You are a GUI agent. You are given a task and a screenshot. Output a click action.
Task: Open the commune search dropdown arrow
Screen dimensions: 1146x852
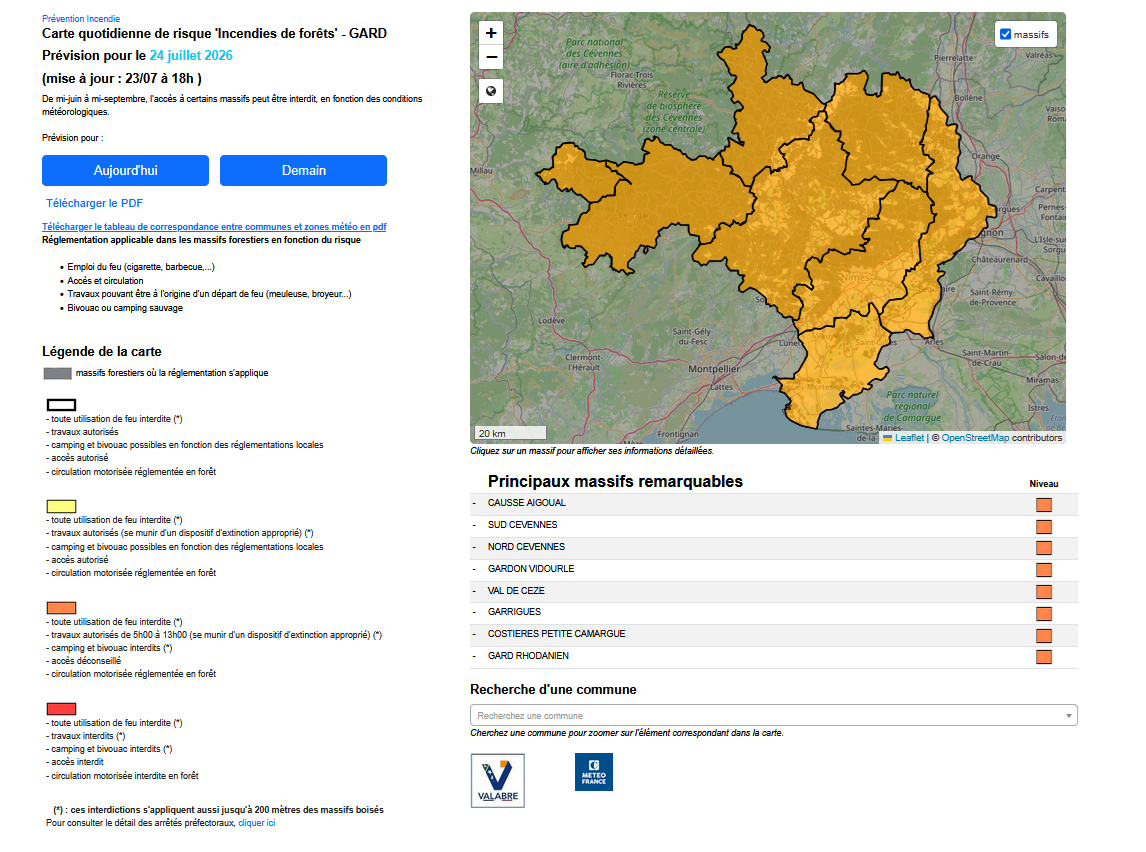pyautogui.click(x=1069, y=715)
